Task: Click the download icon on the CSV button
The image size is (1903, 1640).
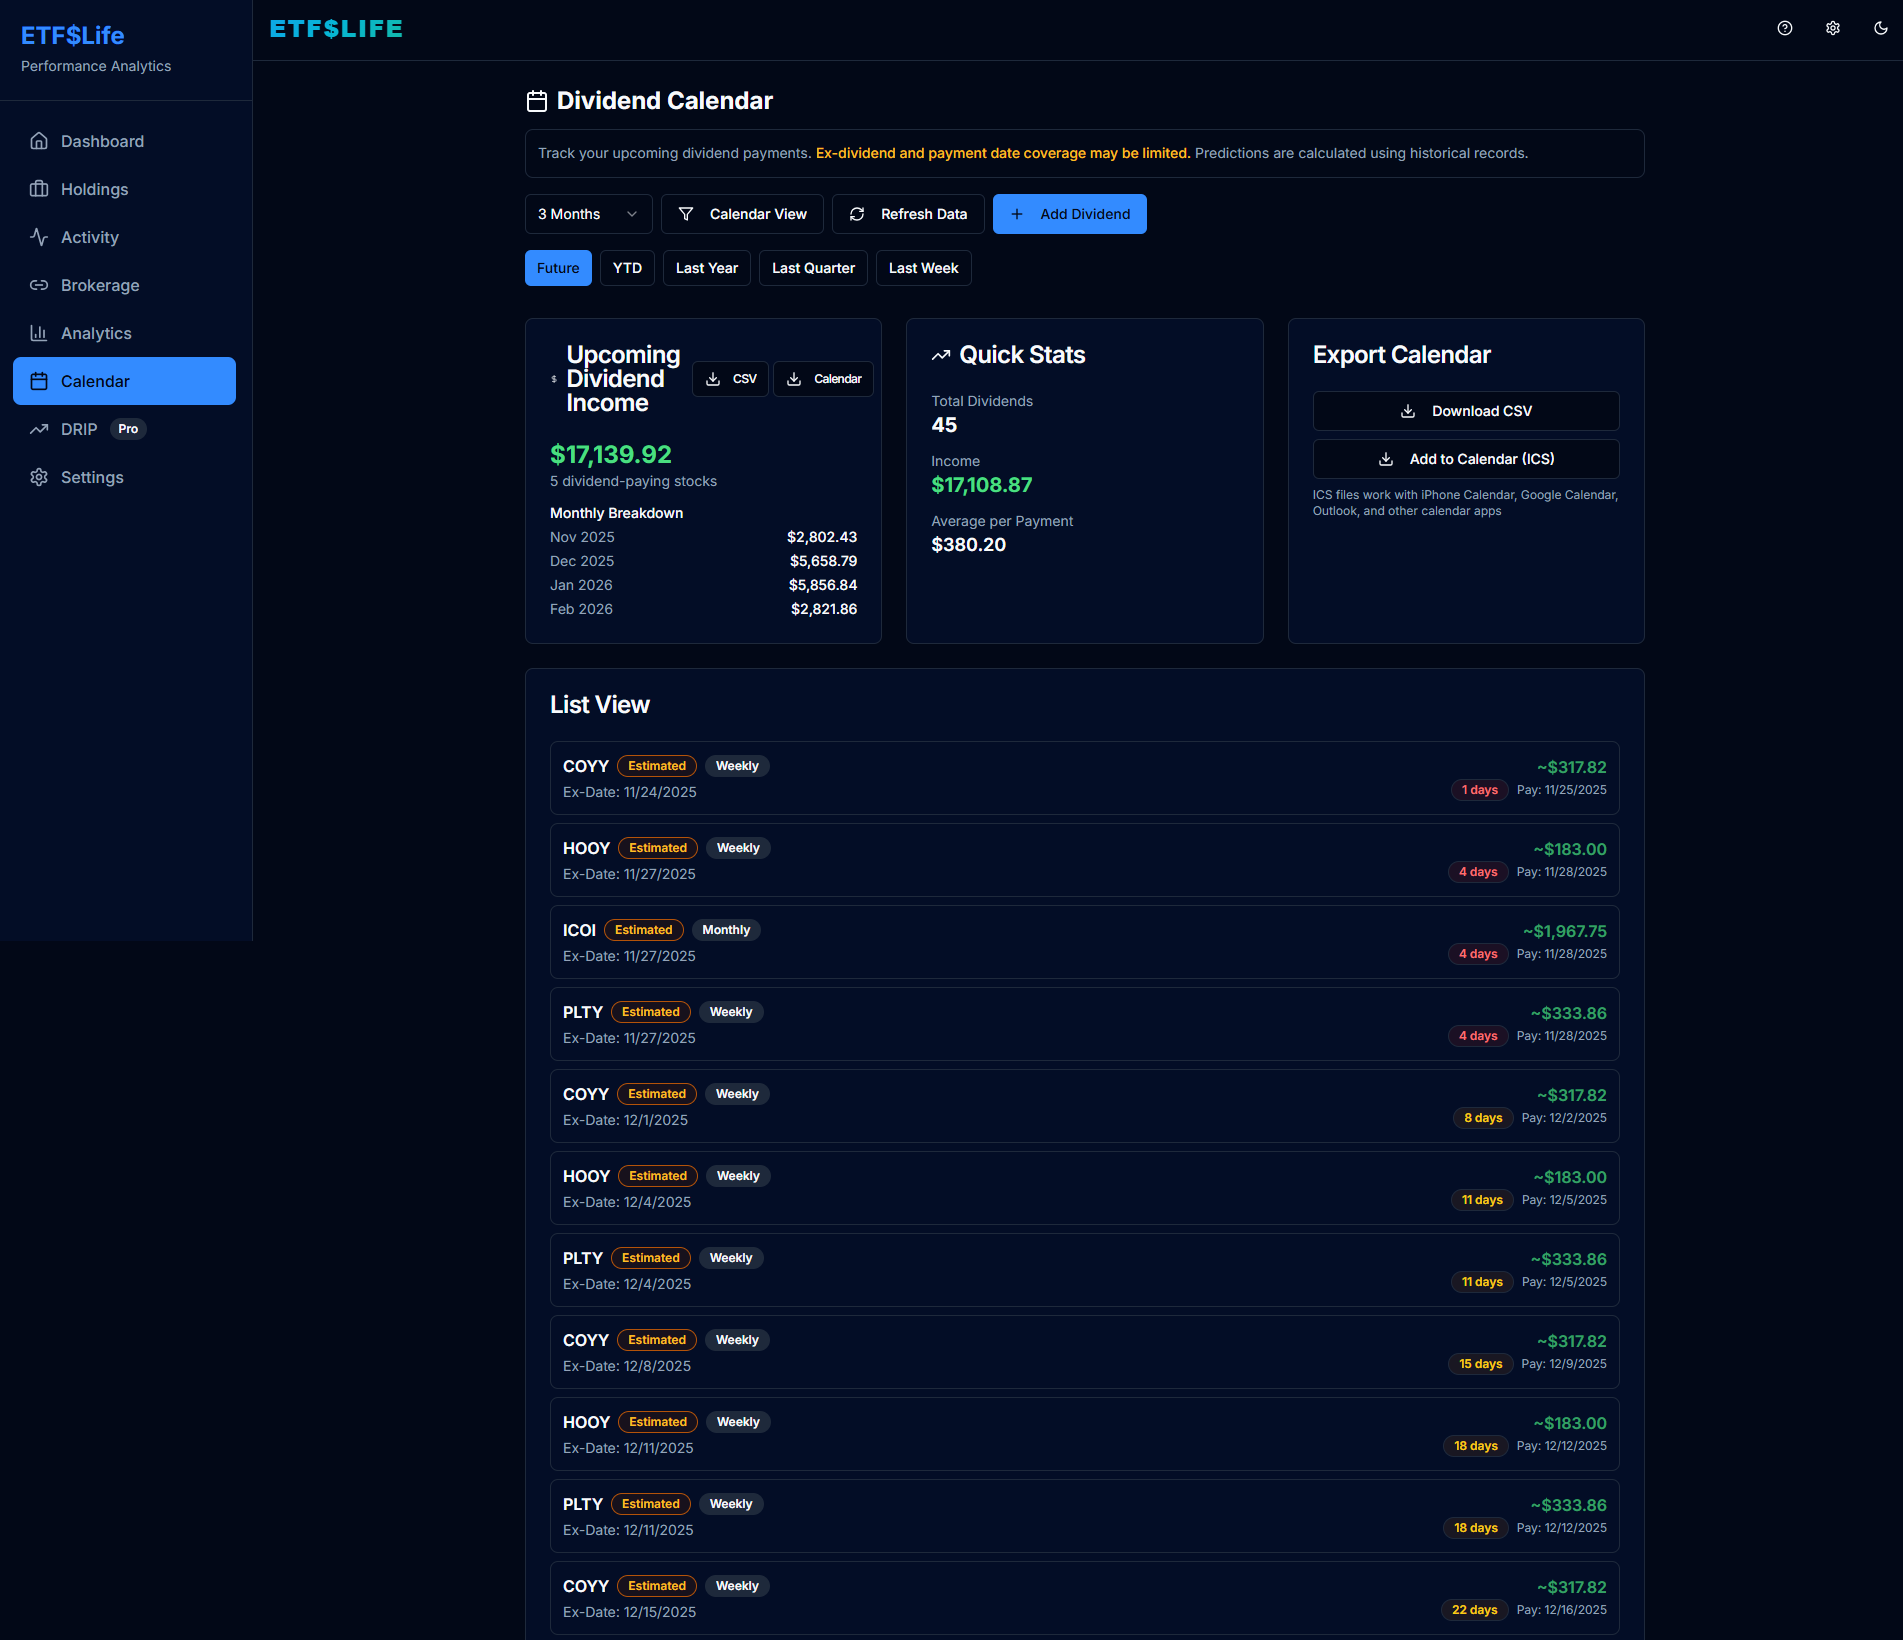Action: point(713,379)
